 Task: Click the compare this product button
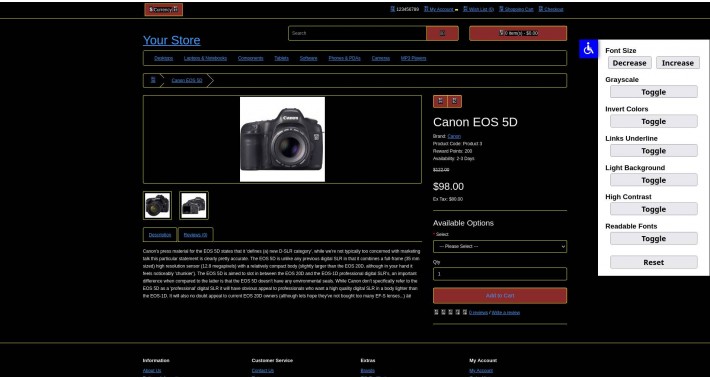coord(455,101)
